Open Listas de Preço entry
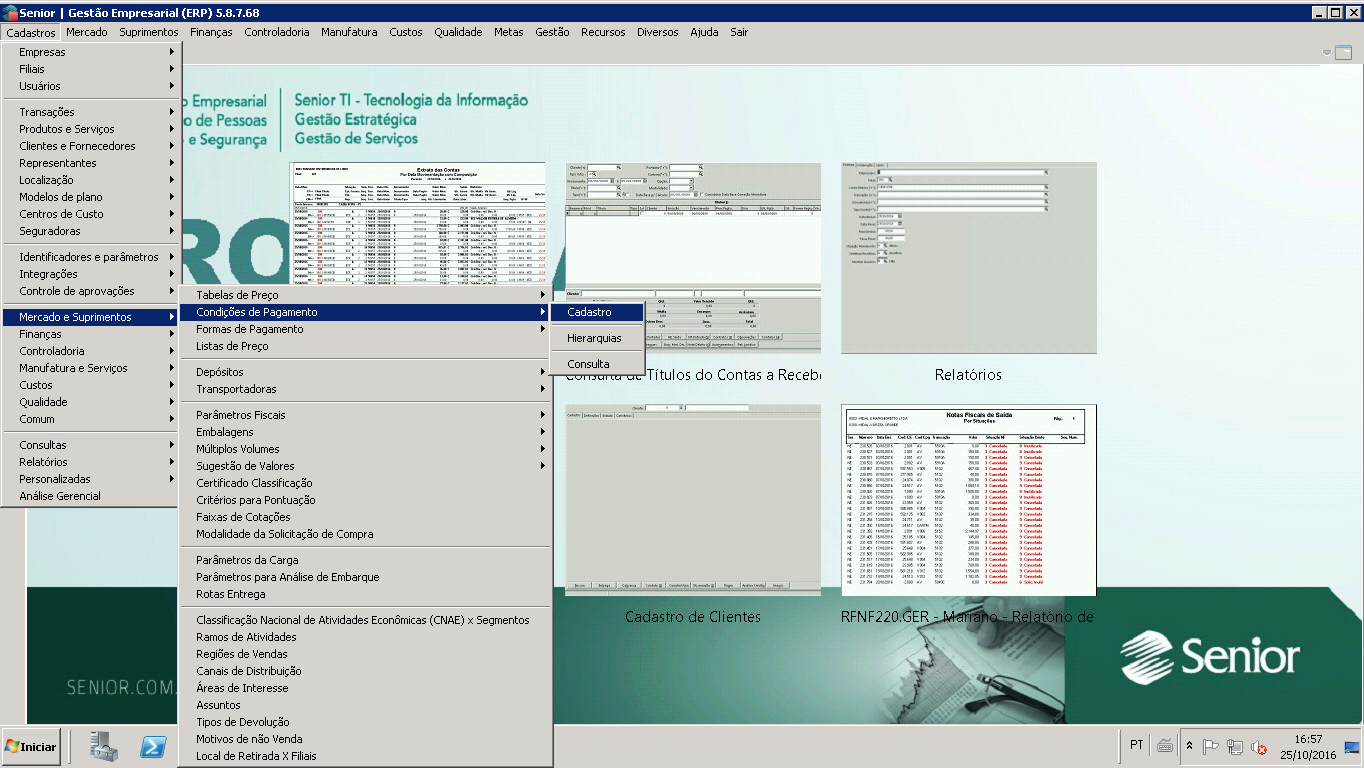The height and width of the screenshot is (768, 1364). (366, 346)
